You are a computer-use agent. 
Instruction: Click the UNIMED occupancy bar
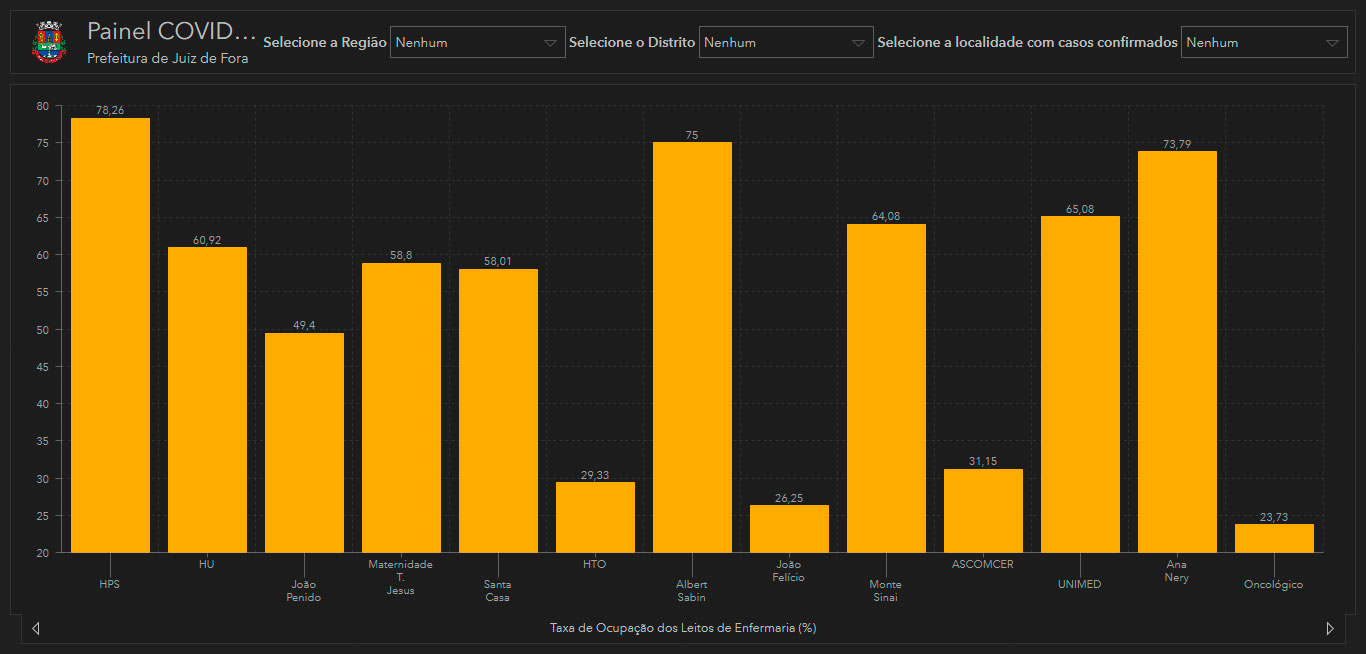tap(1080, 384)
